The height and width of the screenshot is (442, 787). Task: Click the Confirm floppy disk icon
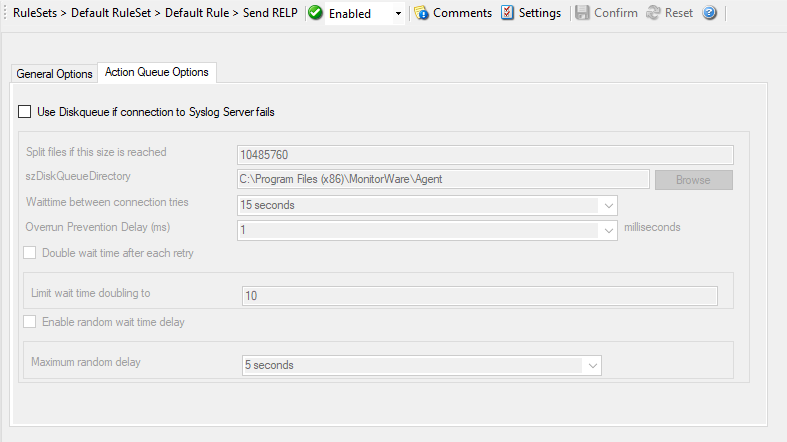click(x=582, y=13)
